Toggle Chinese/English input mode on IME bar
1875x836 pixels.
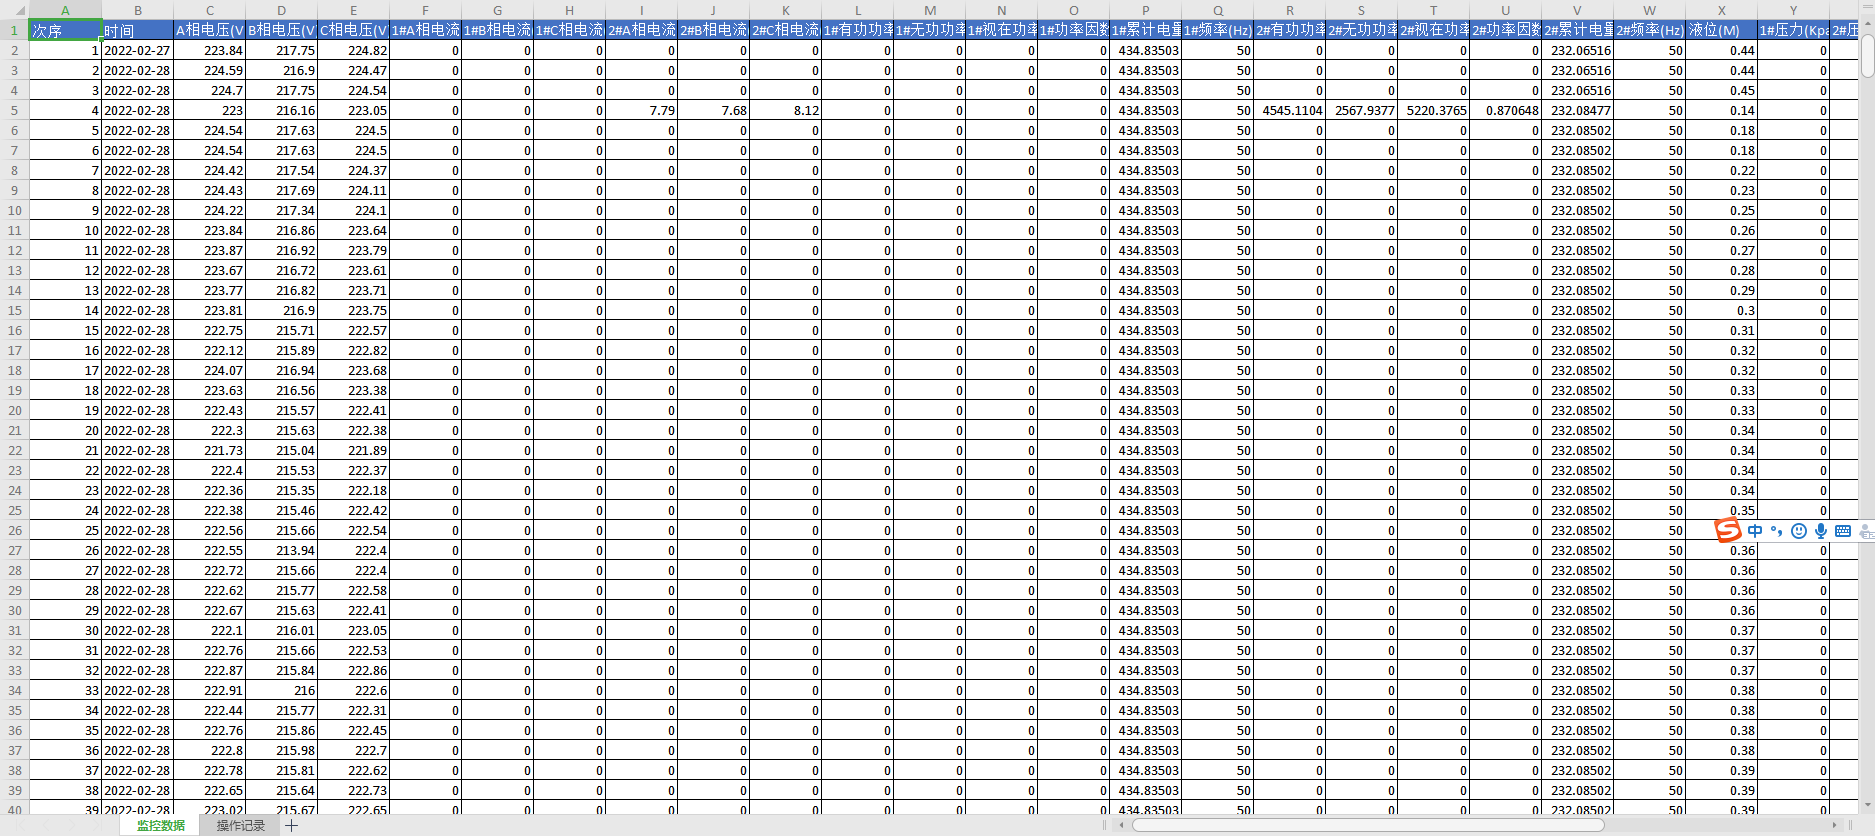pyautogui.click(x=1755, y=531)
